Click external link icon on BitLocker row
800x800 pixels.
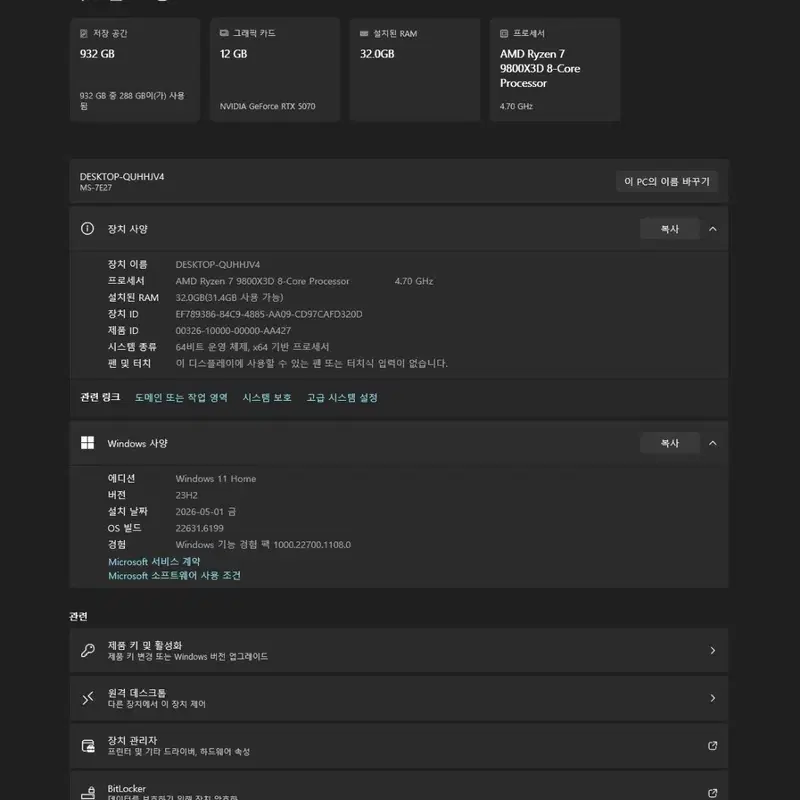click(713, 793)
